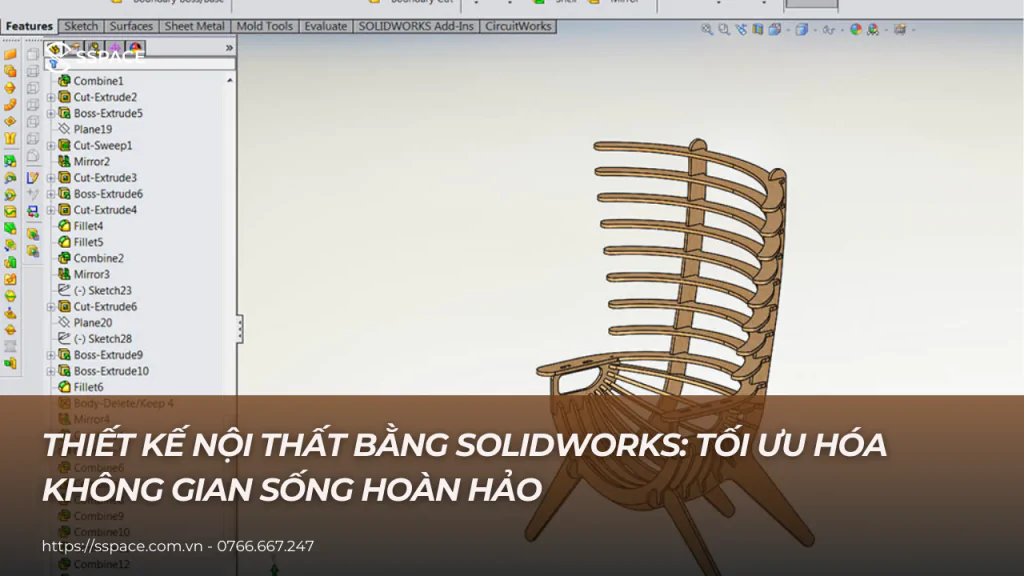Screen dimensions: 1024x576
Task: Select Plane20 in the feature tree
Action: tap(92, 323)
